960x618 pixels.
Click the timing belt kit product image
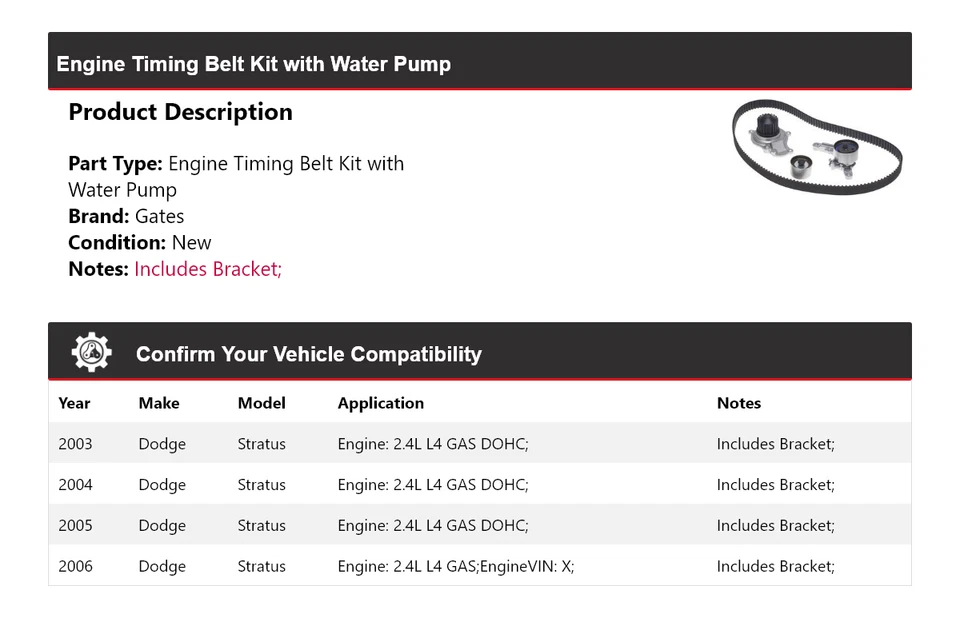click(x=816, y=147)
